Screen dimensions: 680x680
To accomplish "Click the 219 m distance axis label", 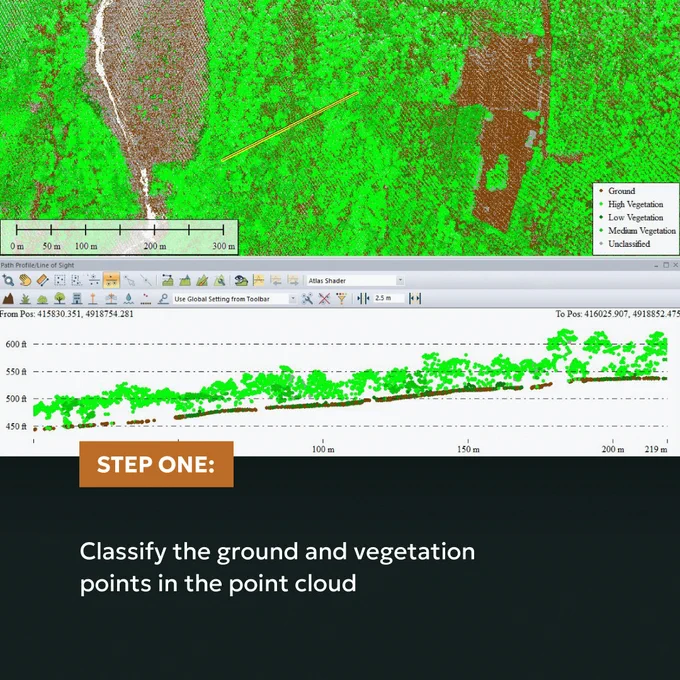I will tap(656, 449).
